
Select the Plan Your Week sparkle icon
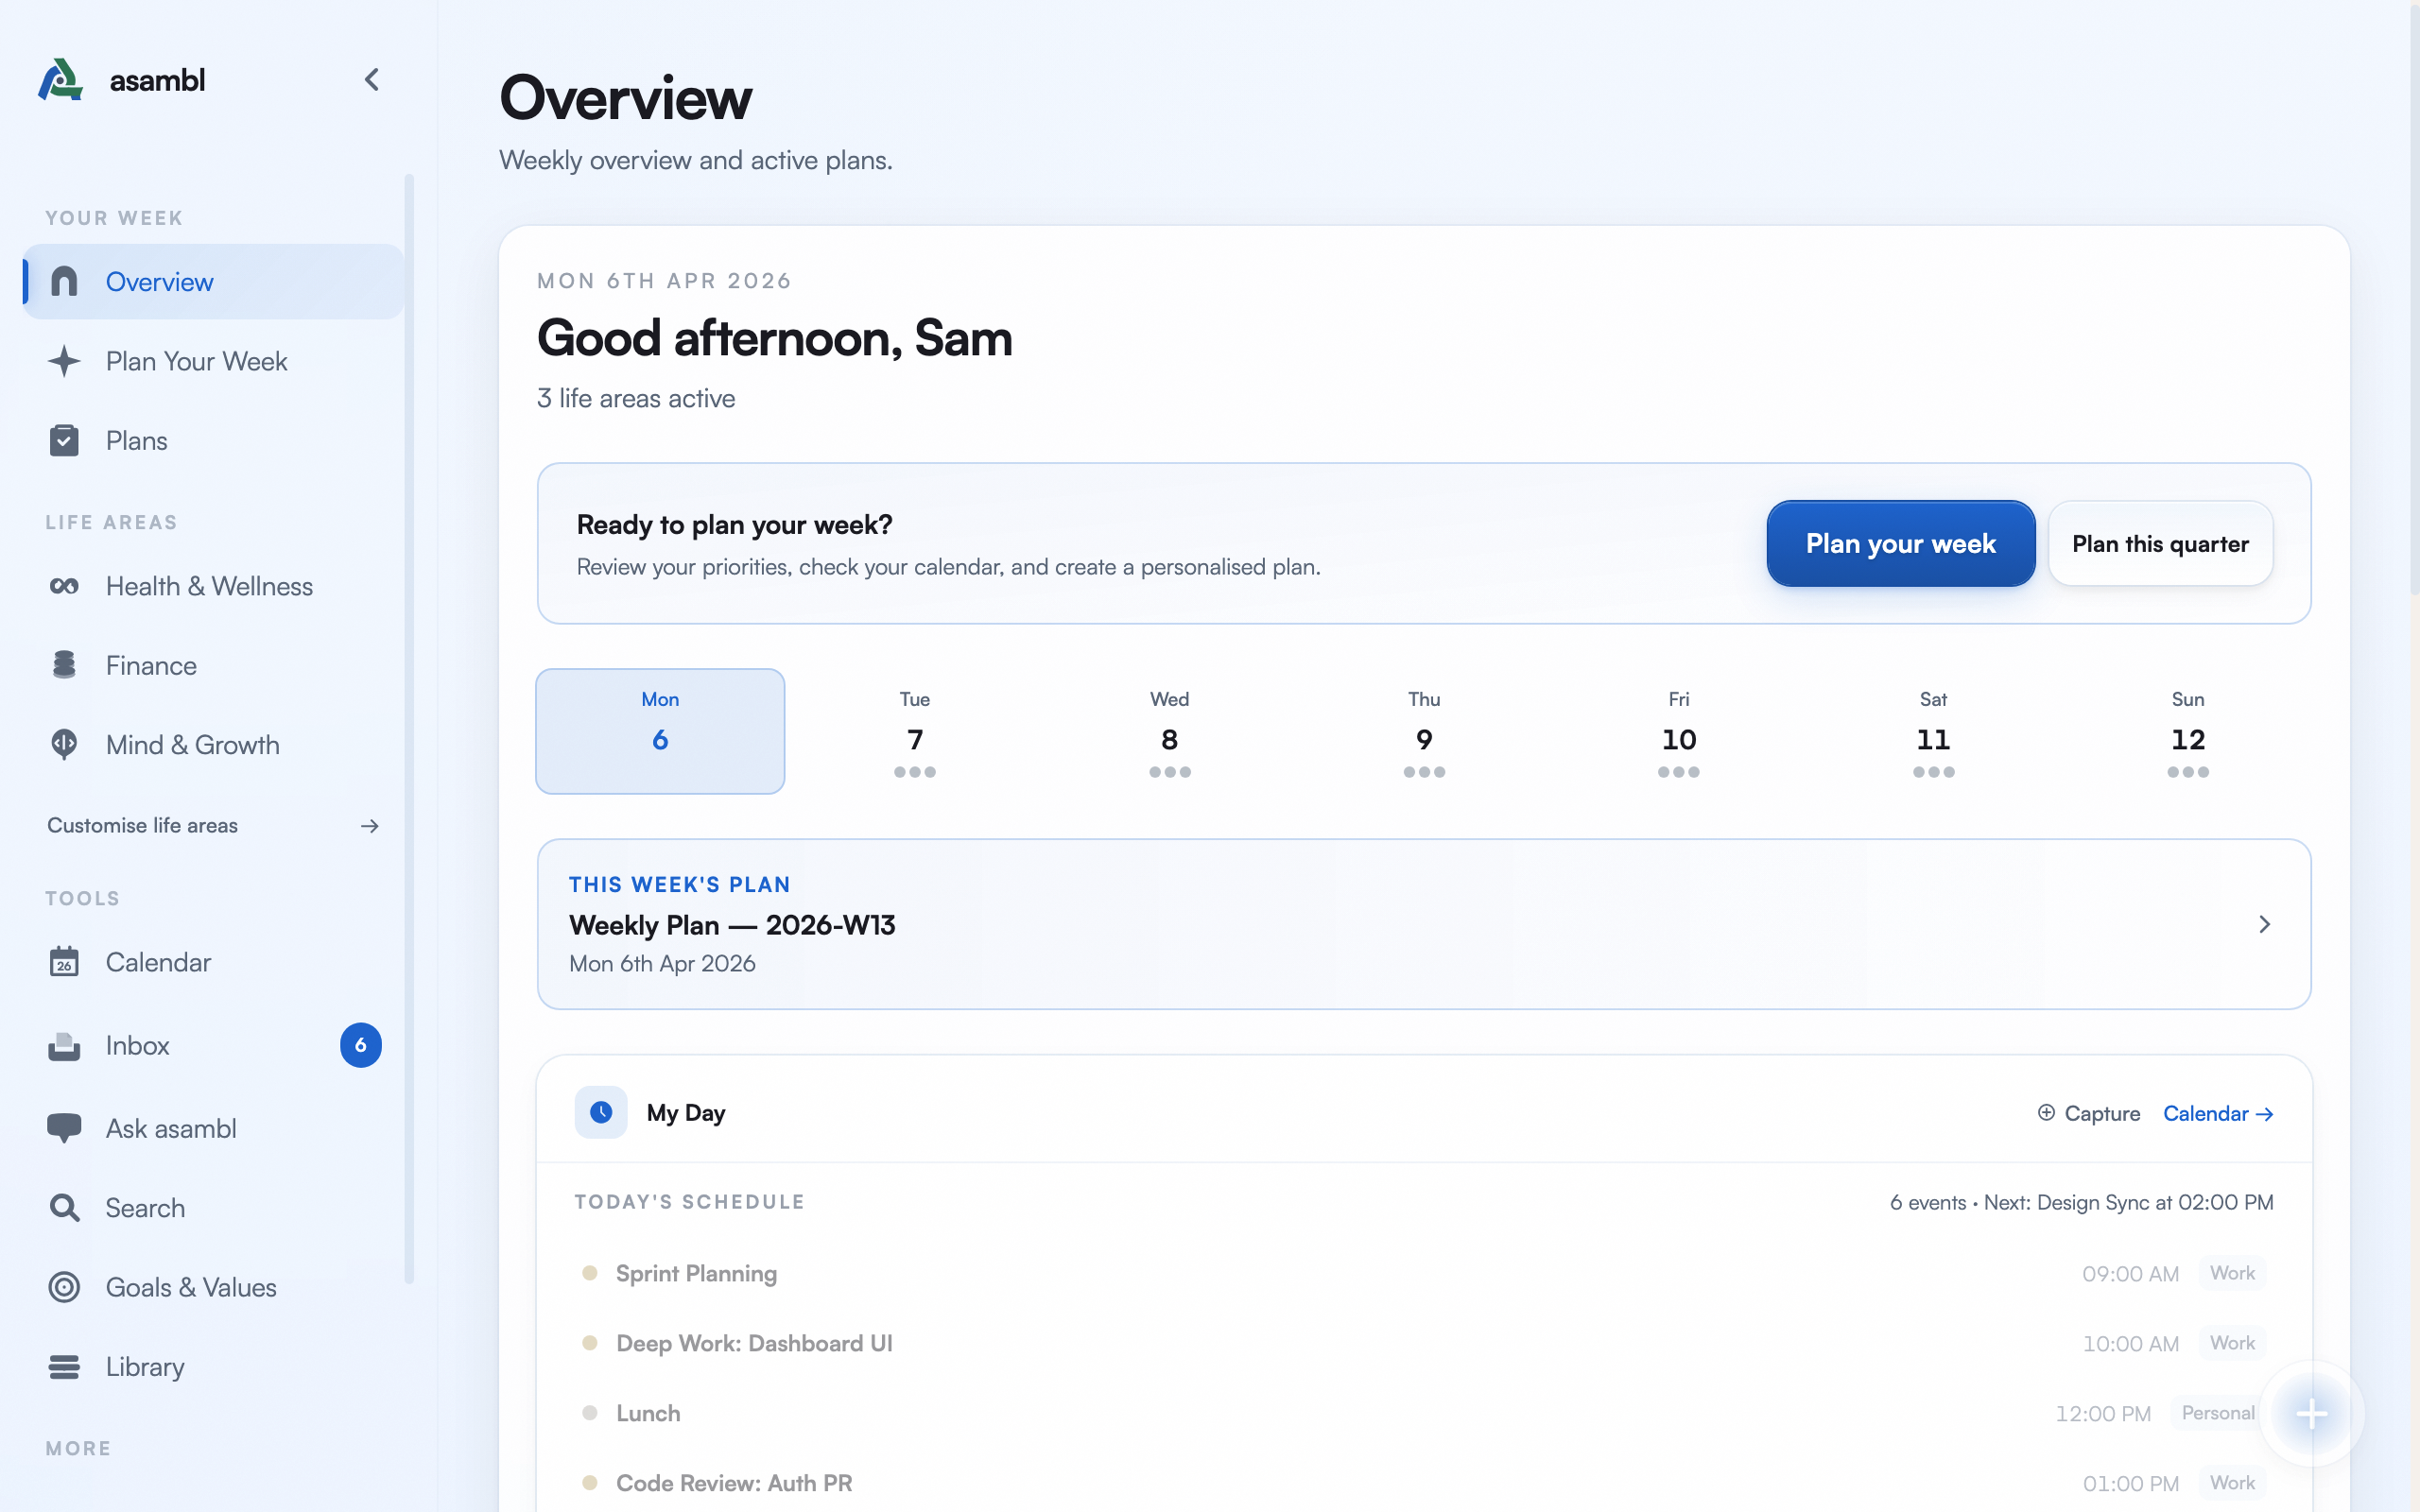coord(64,361)
